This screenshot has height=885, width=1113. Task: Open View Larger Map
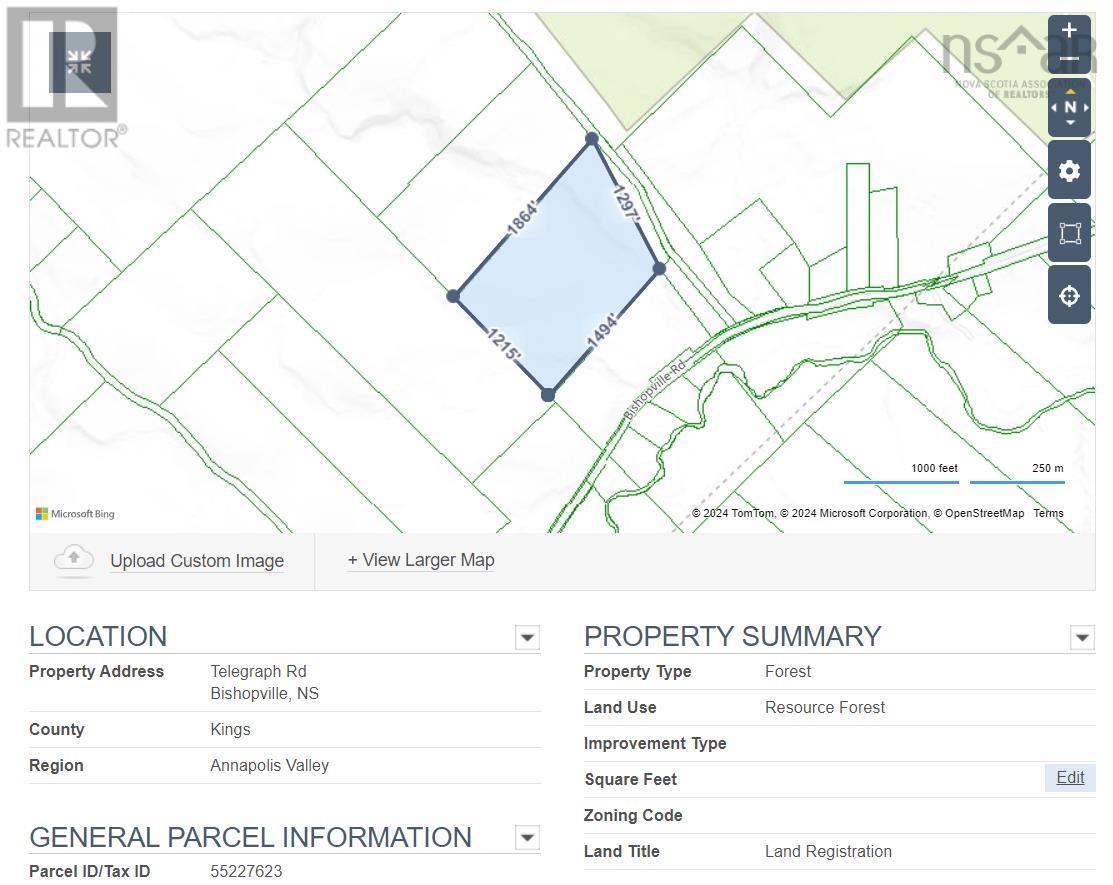pyautogui.click(x=420, y=560)
